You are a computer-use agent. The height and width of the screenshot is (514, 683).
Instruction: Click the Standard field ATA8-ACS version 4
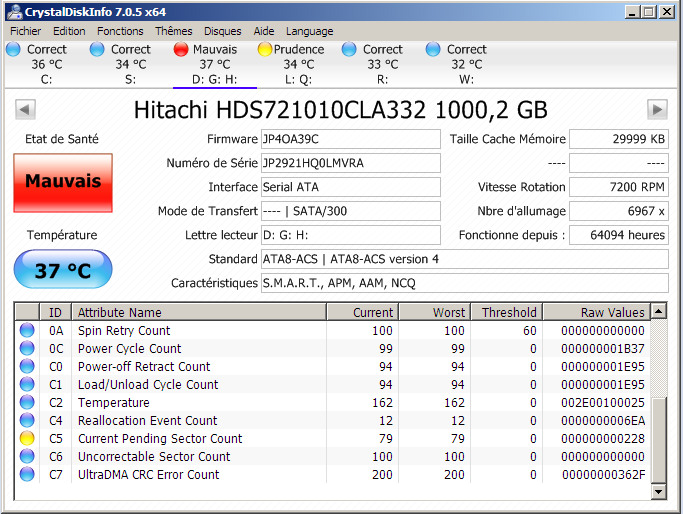tap(465, 259)
